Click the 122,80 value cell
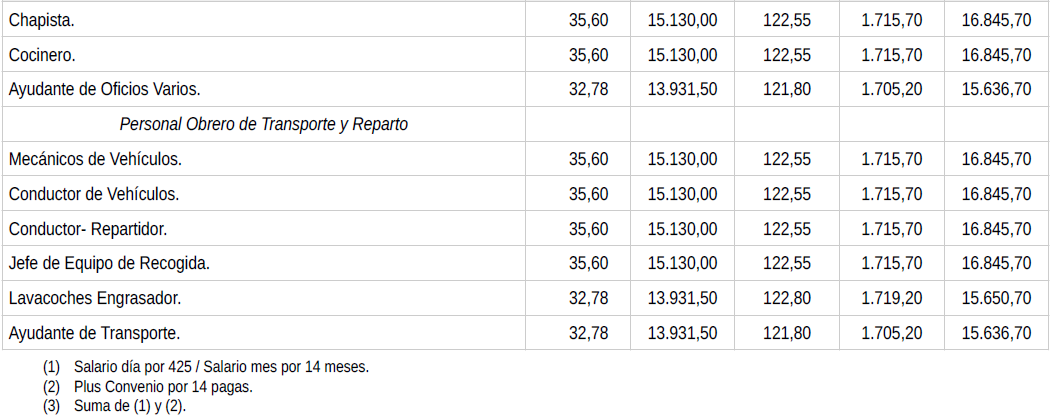 [x=787, y=298]
